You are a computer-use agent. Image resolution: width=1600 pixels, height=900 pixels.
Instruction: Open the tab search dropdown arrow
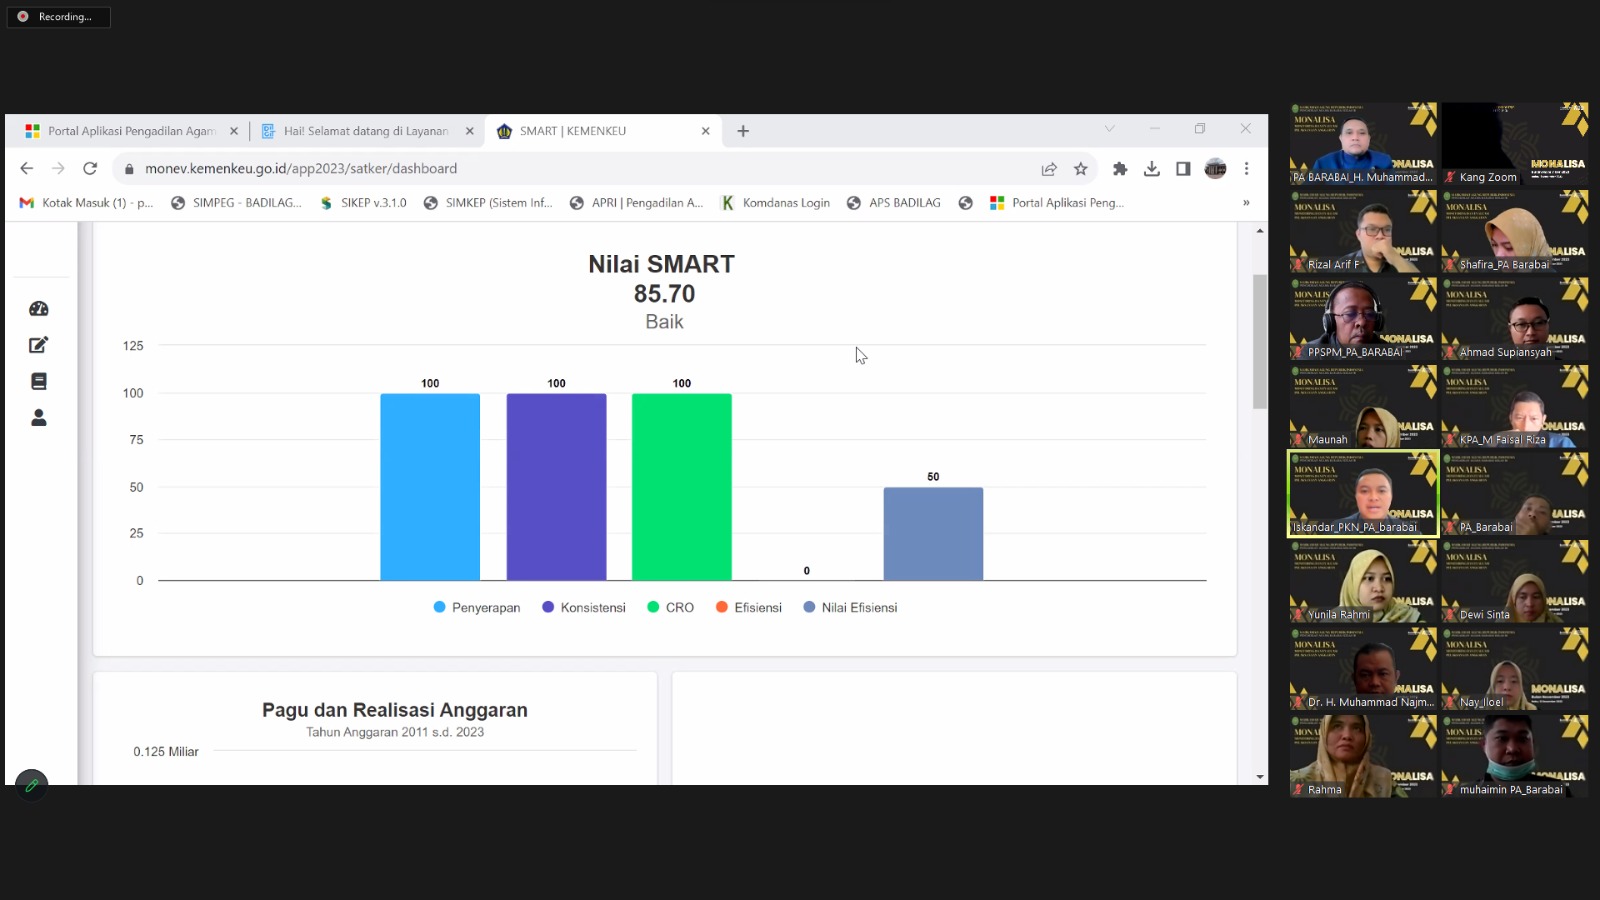[1109, 129]
